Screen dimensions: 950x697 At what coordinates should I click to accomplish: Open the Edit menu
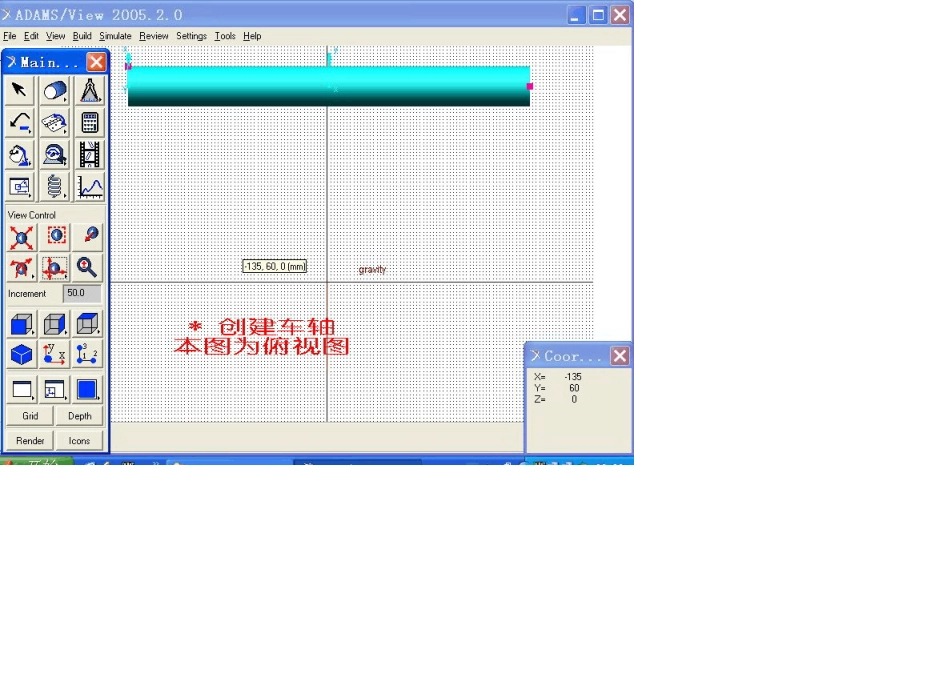click(x=32, y=36)
